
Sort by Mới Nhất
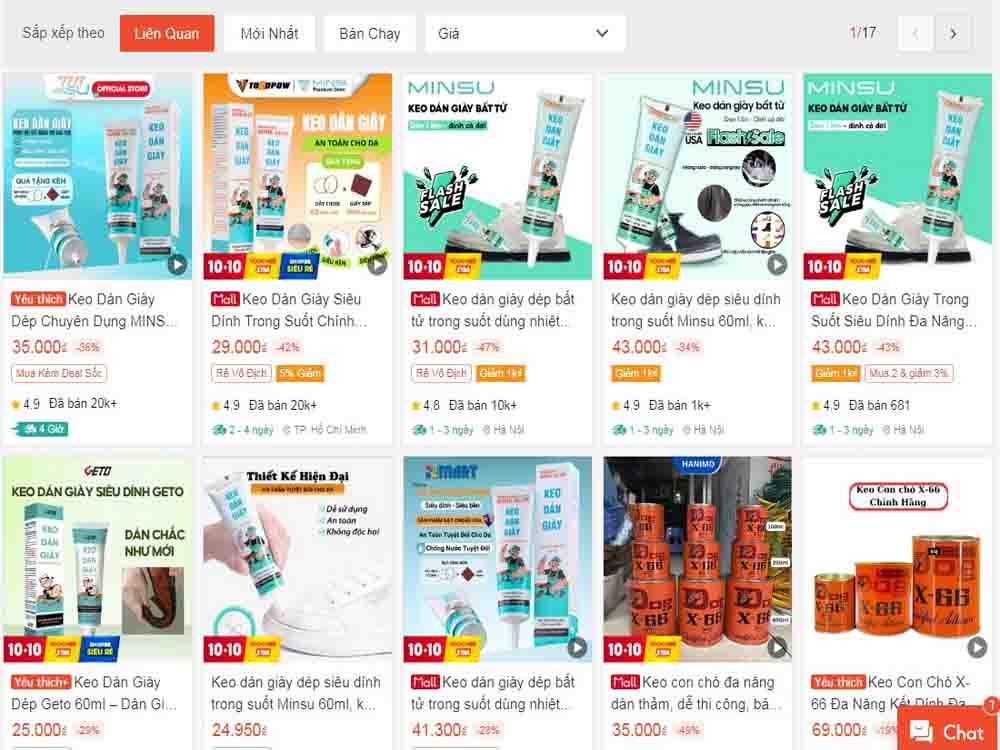pyautogui.click(x=269, y=33)
